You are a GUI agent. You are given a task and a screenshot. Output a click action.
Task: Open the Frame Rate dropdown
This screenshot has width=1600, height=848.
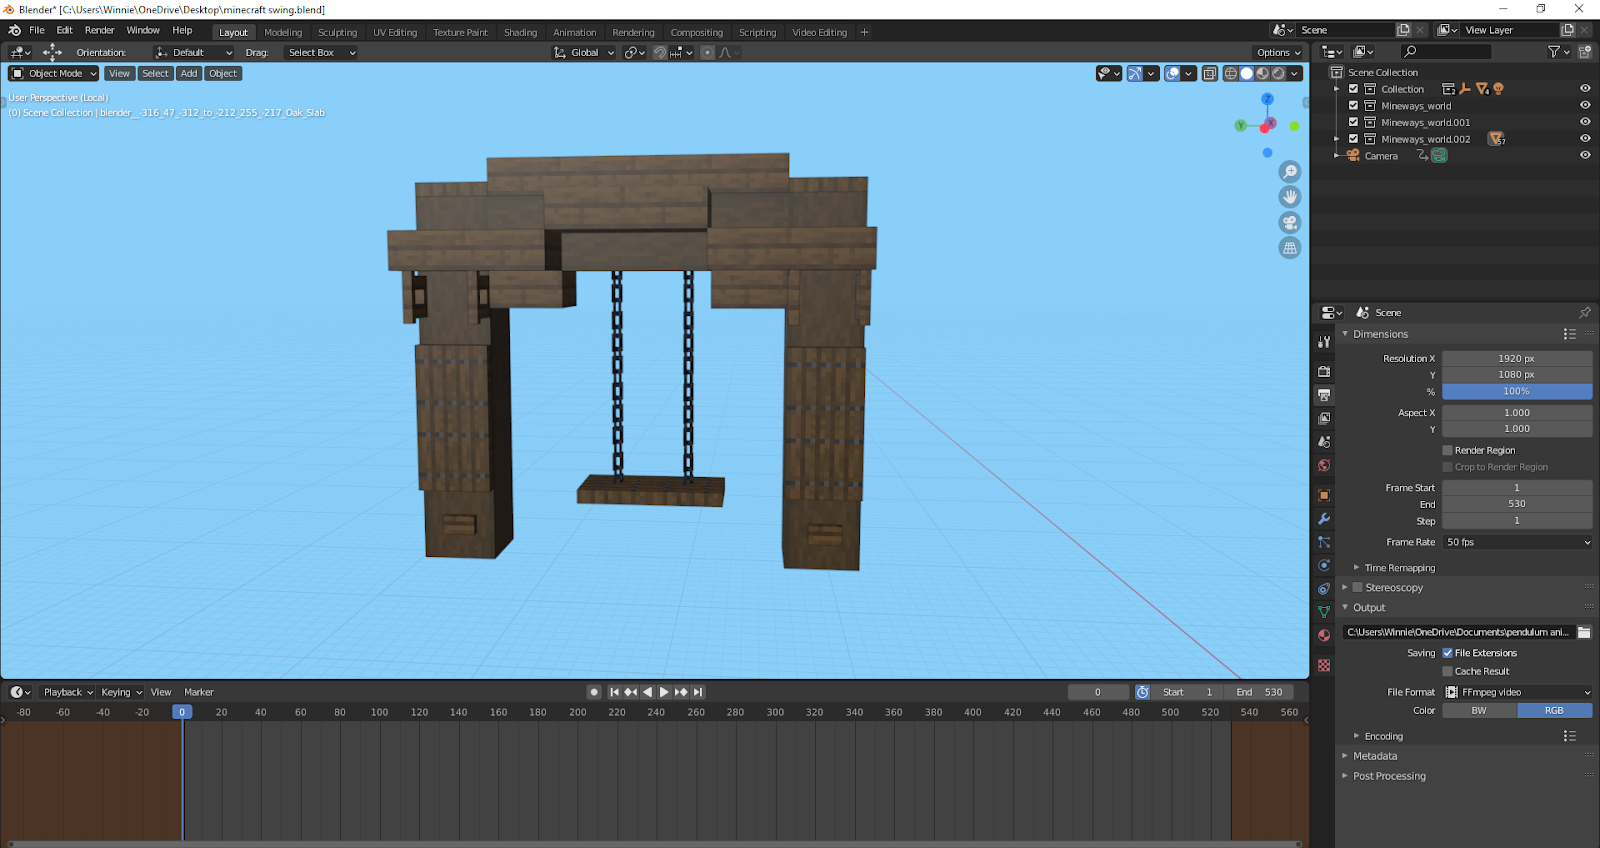1517,542
